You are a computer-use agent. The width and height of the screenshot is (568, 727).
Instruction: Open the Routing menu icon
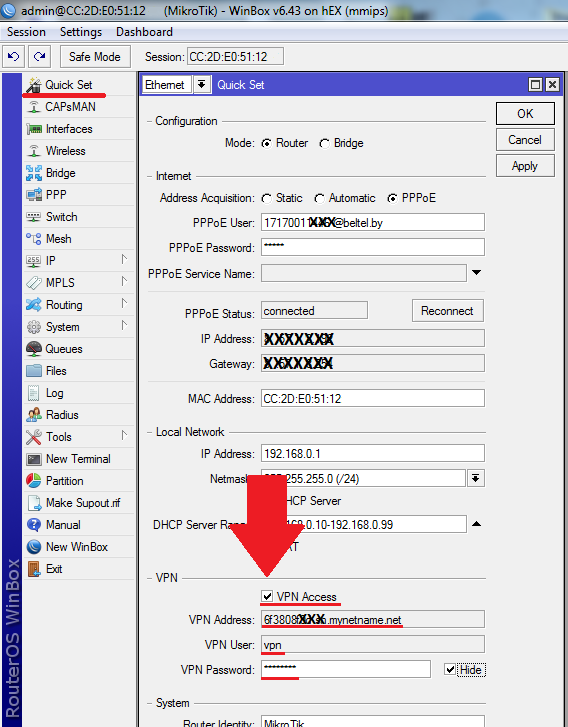click(x=34, y=305)
